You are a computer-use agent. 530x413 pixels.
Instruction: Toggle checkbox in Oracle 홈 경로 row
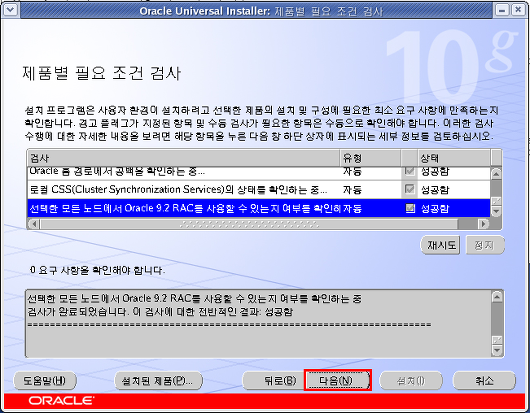pyautogui.click(x=410, y=171)
